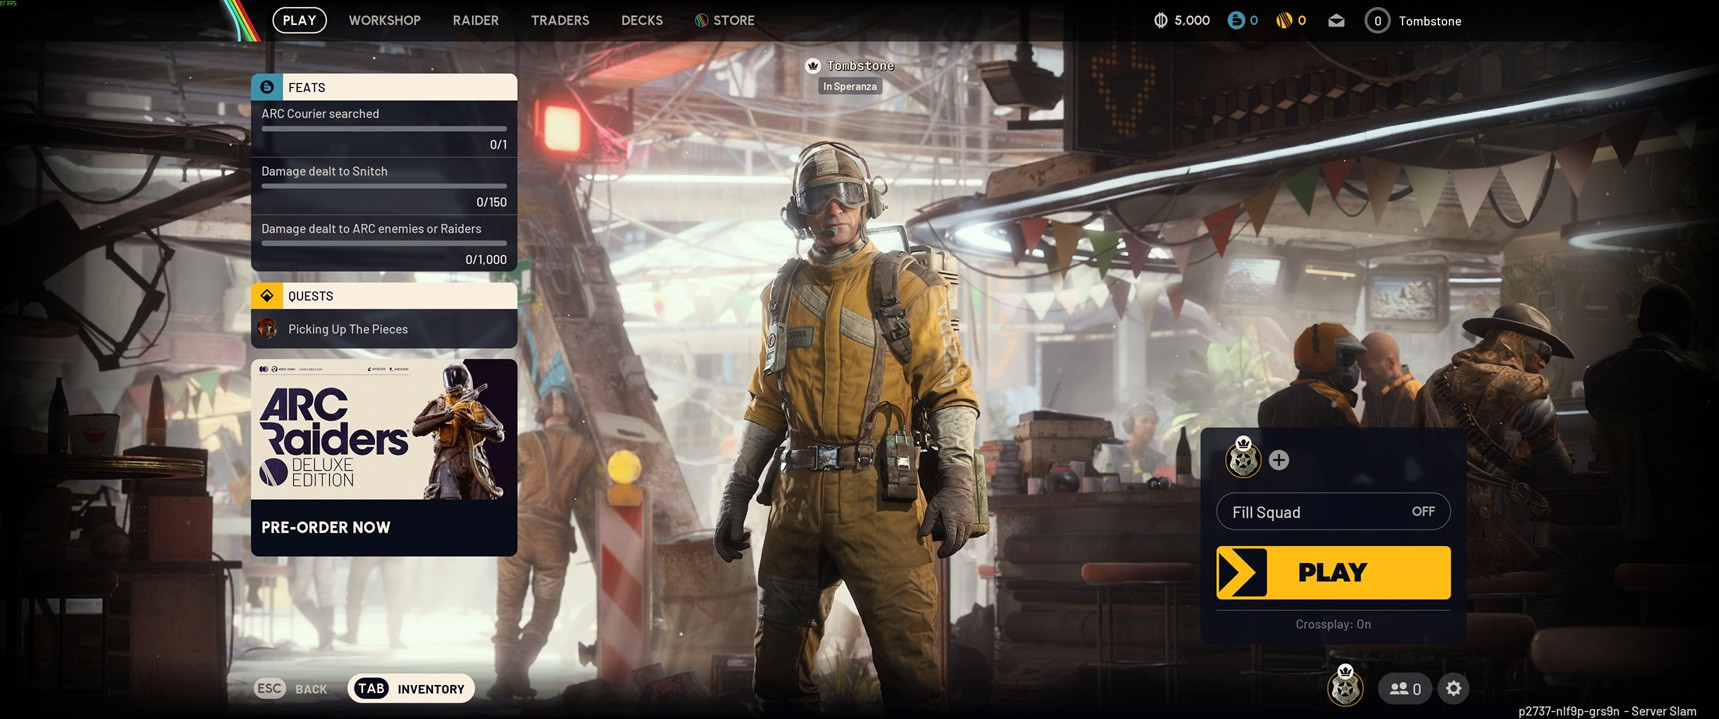This screenshot has height=719, width=1719.
Task: Open the DECKS tab
Action: 642,20
